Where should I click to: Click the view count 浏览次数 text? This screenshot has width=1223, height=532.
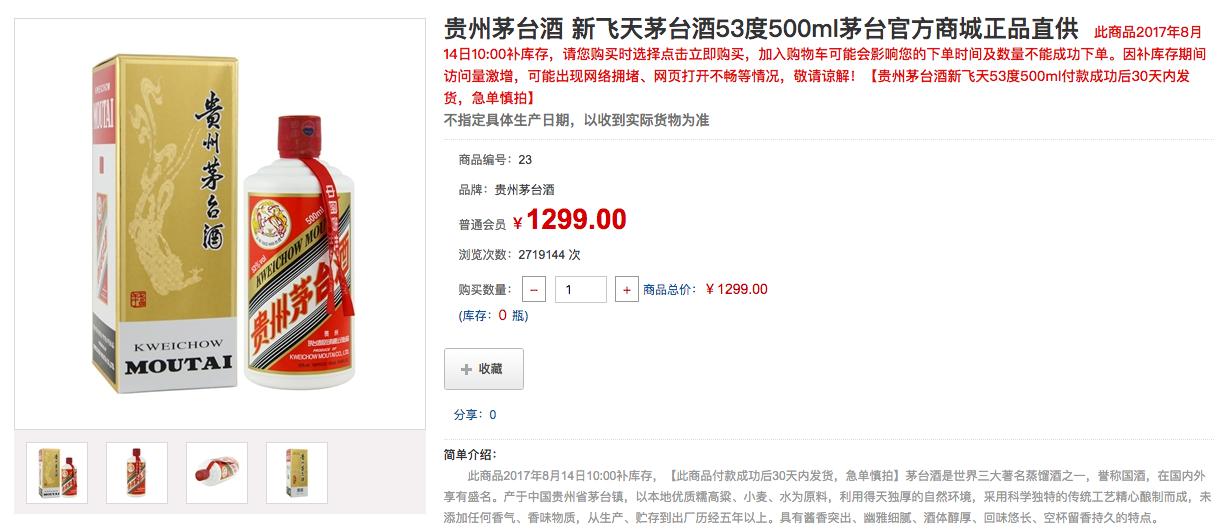519,255
